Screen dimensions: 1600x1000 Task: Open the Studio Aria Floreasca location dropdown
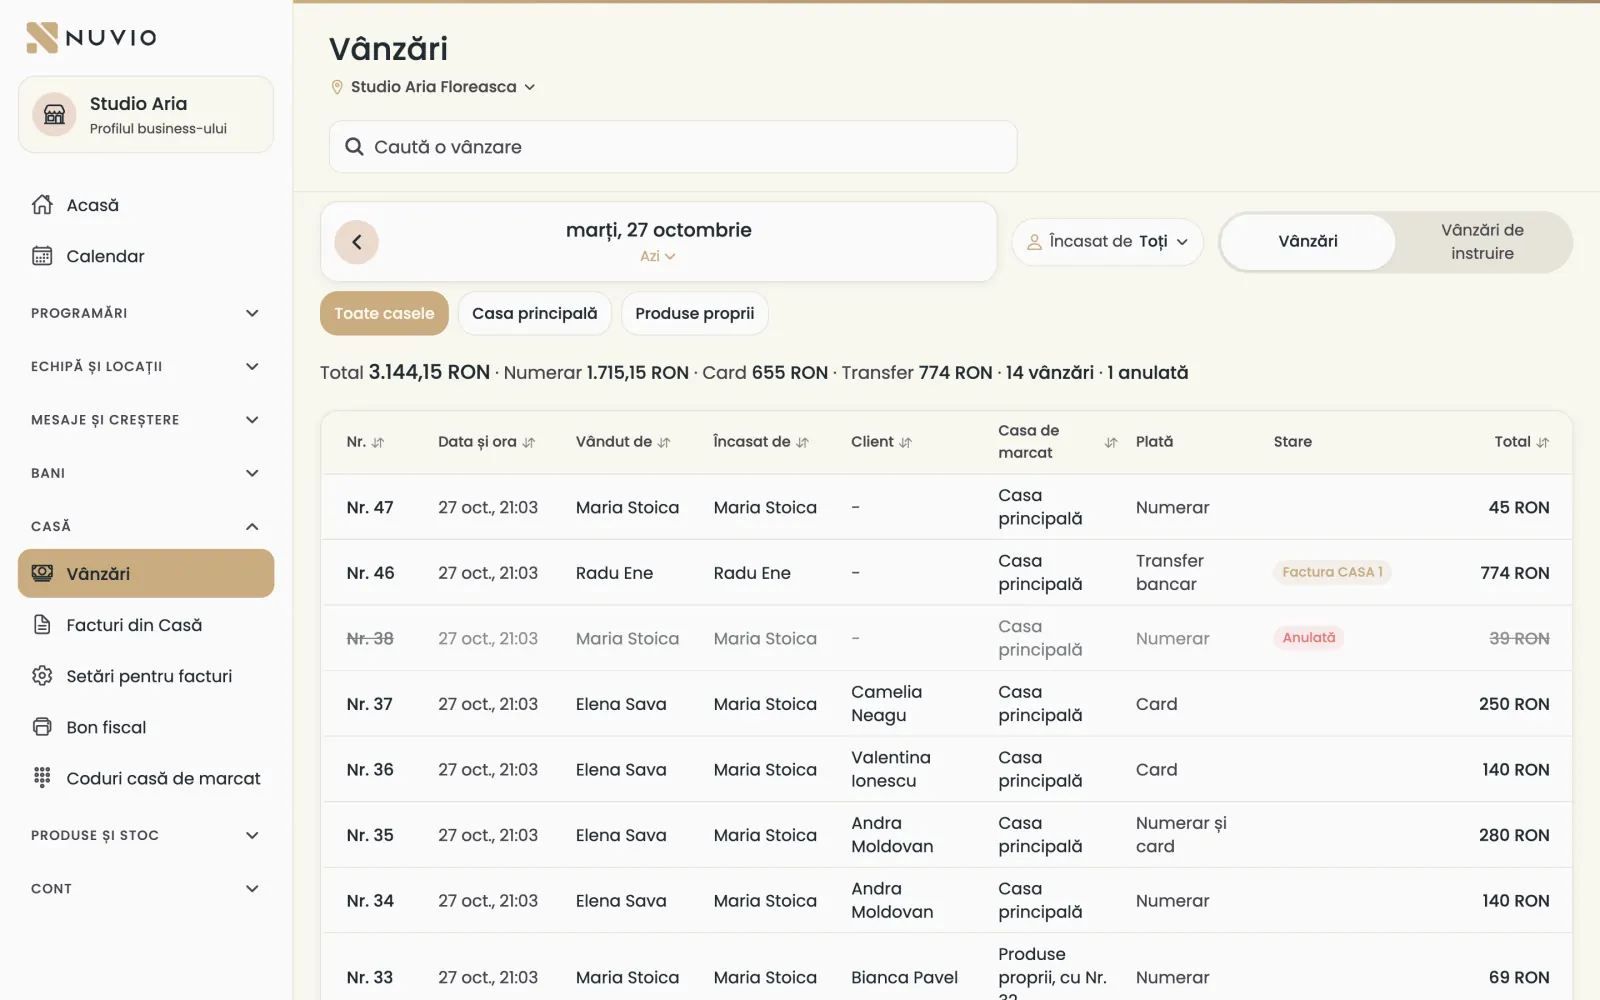(434, 87)
